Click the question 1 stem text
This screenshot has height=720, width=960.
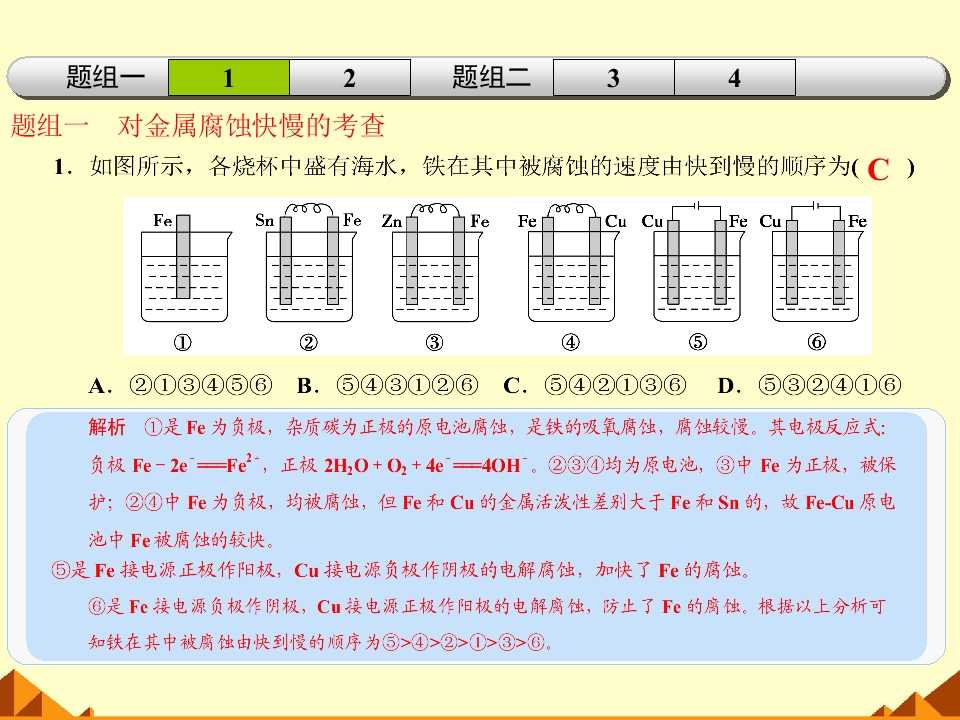pyautogui.click(x=484, y=167)
